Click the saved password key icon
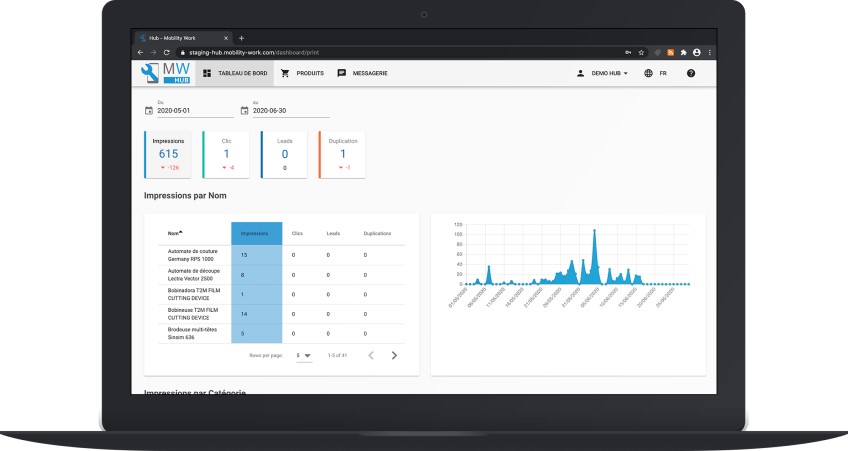Screen dimensions: 848x451 point(628,52)
